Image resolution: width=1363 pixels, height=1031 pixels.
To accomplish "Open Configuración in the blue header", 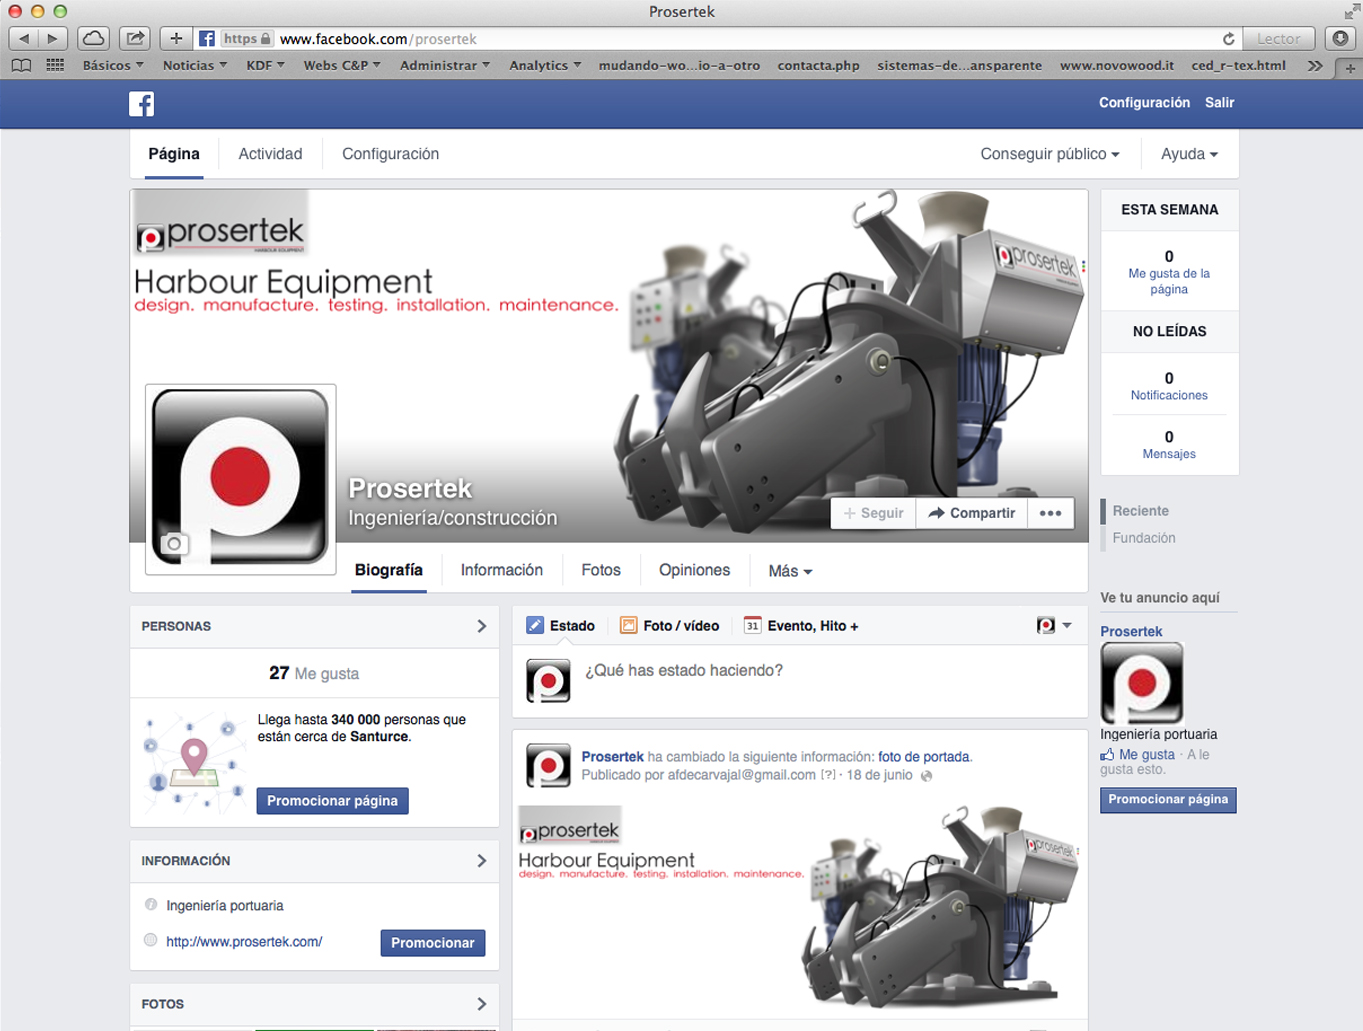I will [x=1144, y=102].
